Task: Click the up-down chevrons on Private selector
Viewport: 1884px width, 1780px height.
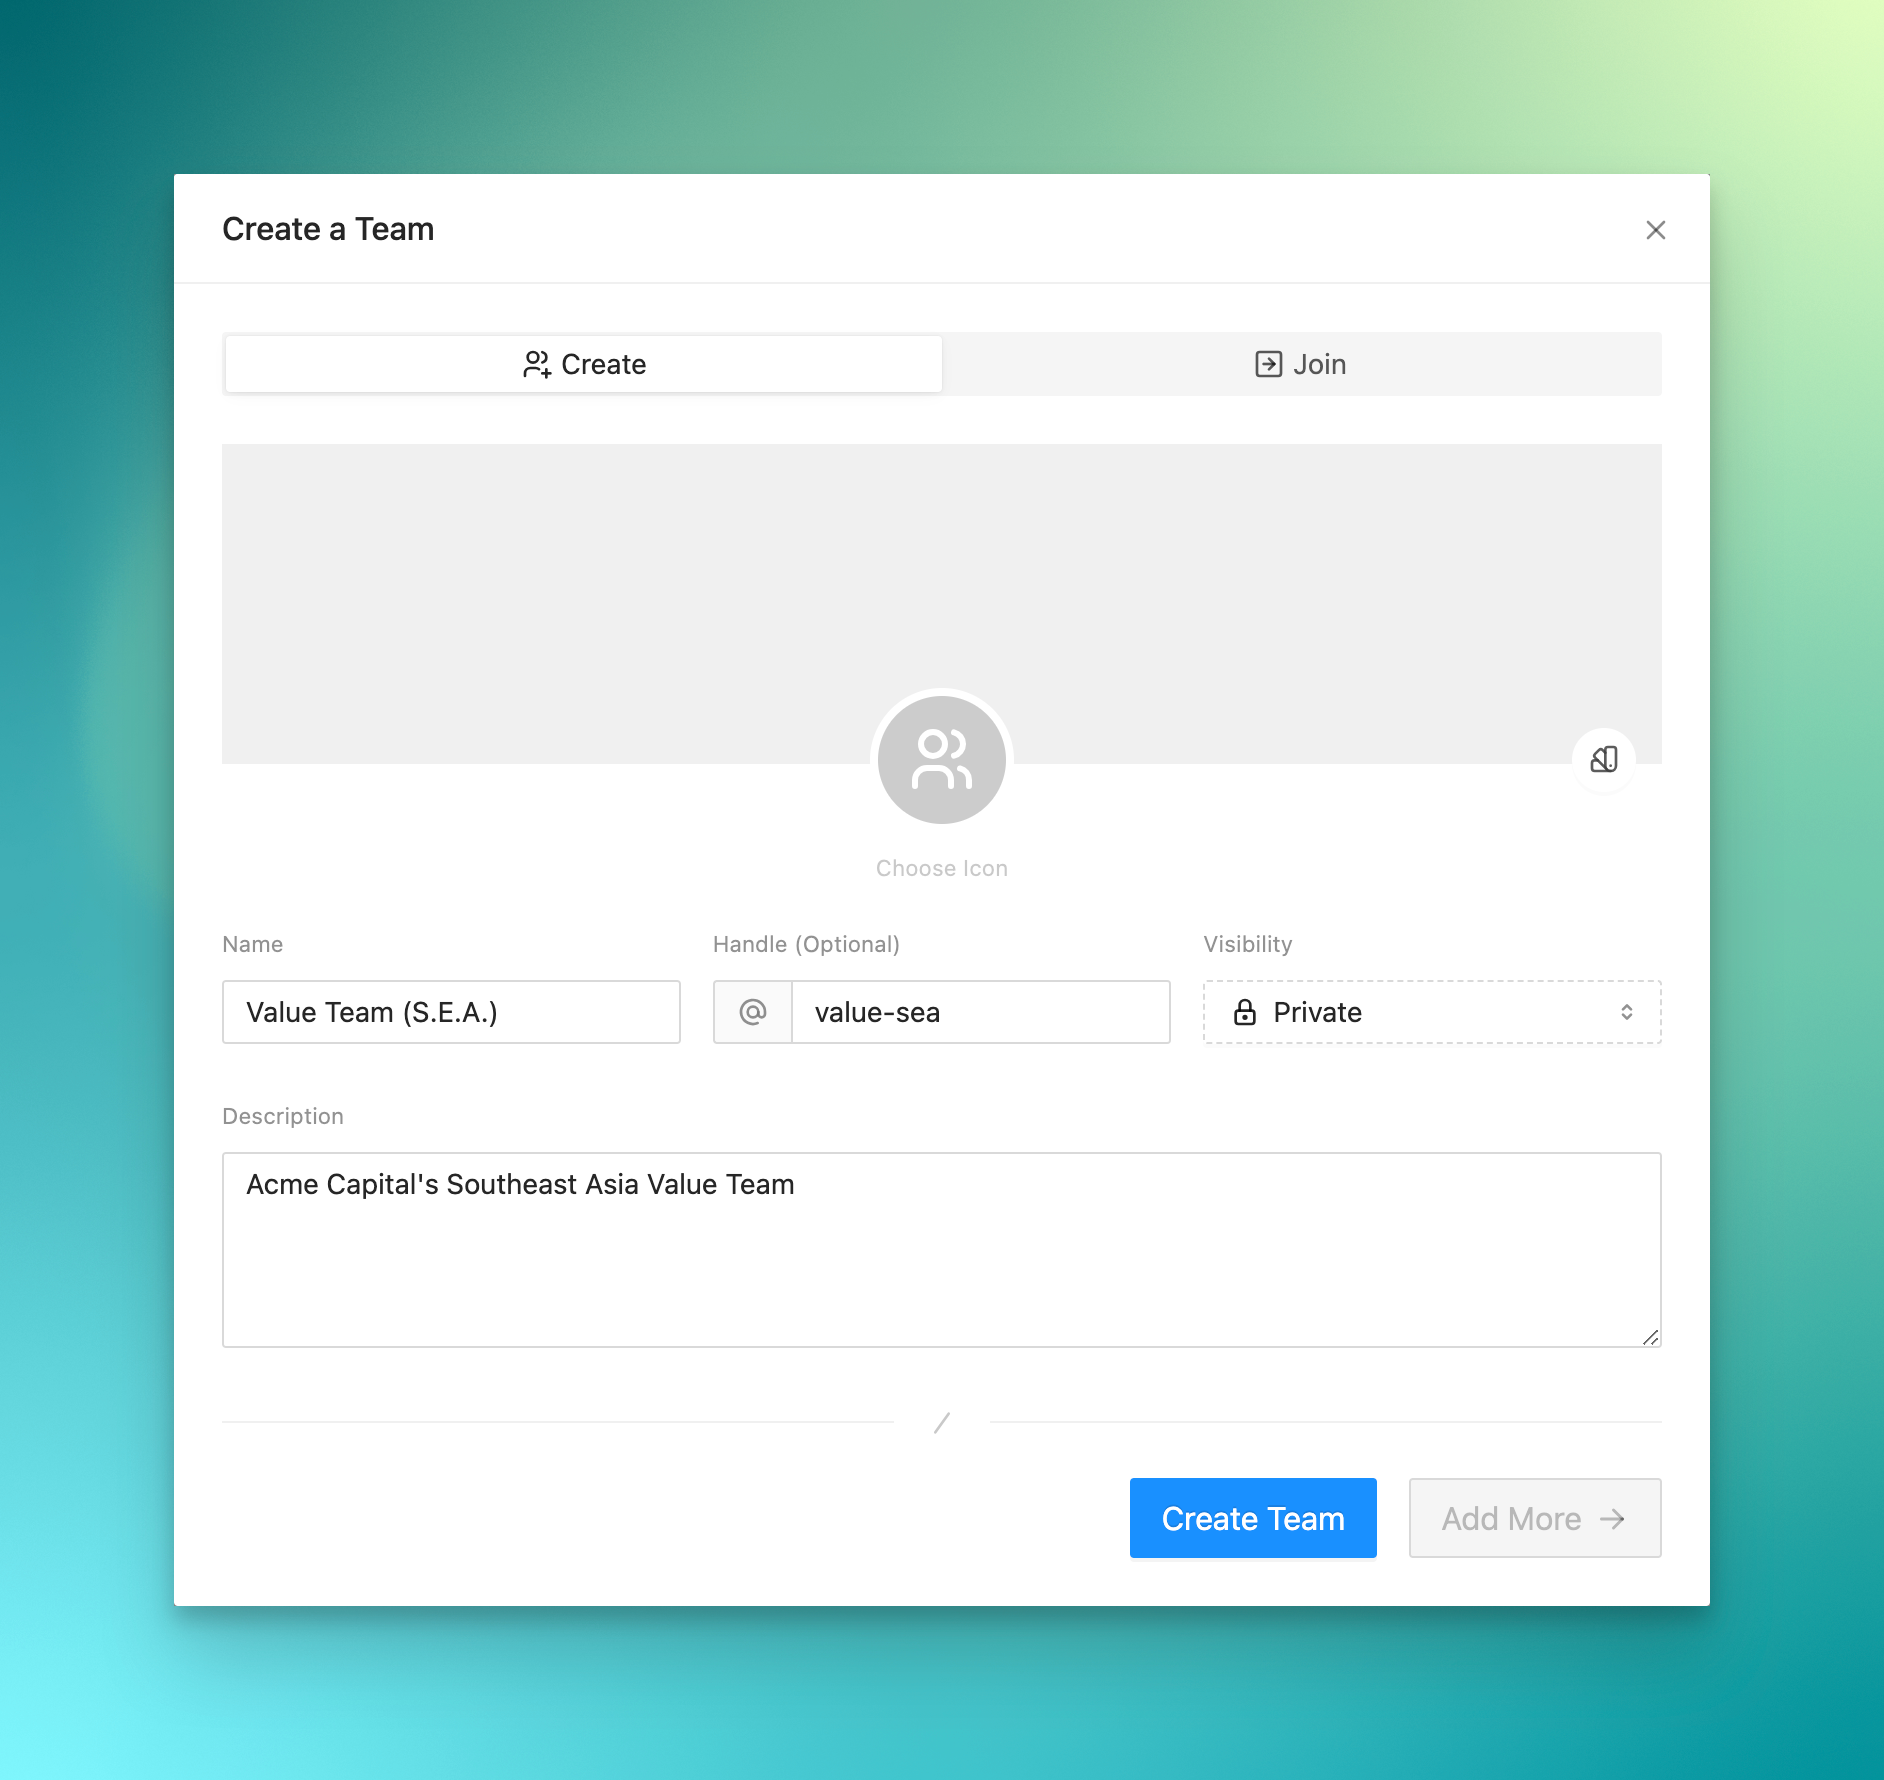Action: coord(1627,1012)
